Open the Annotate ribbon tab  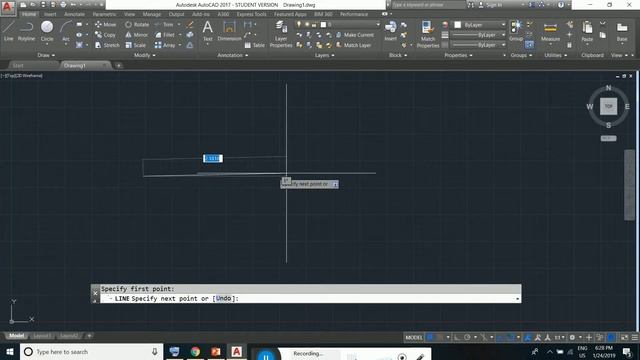(x=74, y=14)
